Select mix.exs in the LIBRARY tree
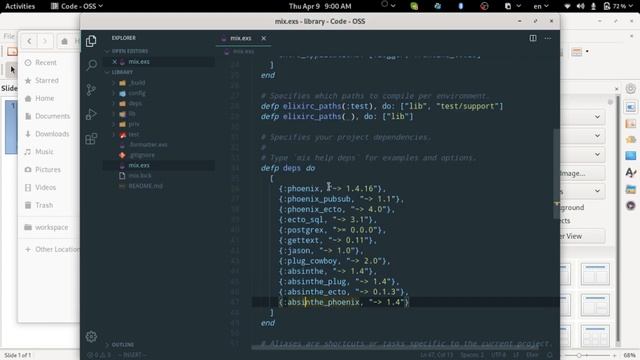This screenshot has height=360, width=640. tap(139, 165)
